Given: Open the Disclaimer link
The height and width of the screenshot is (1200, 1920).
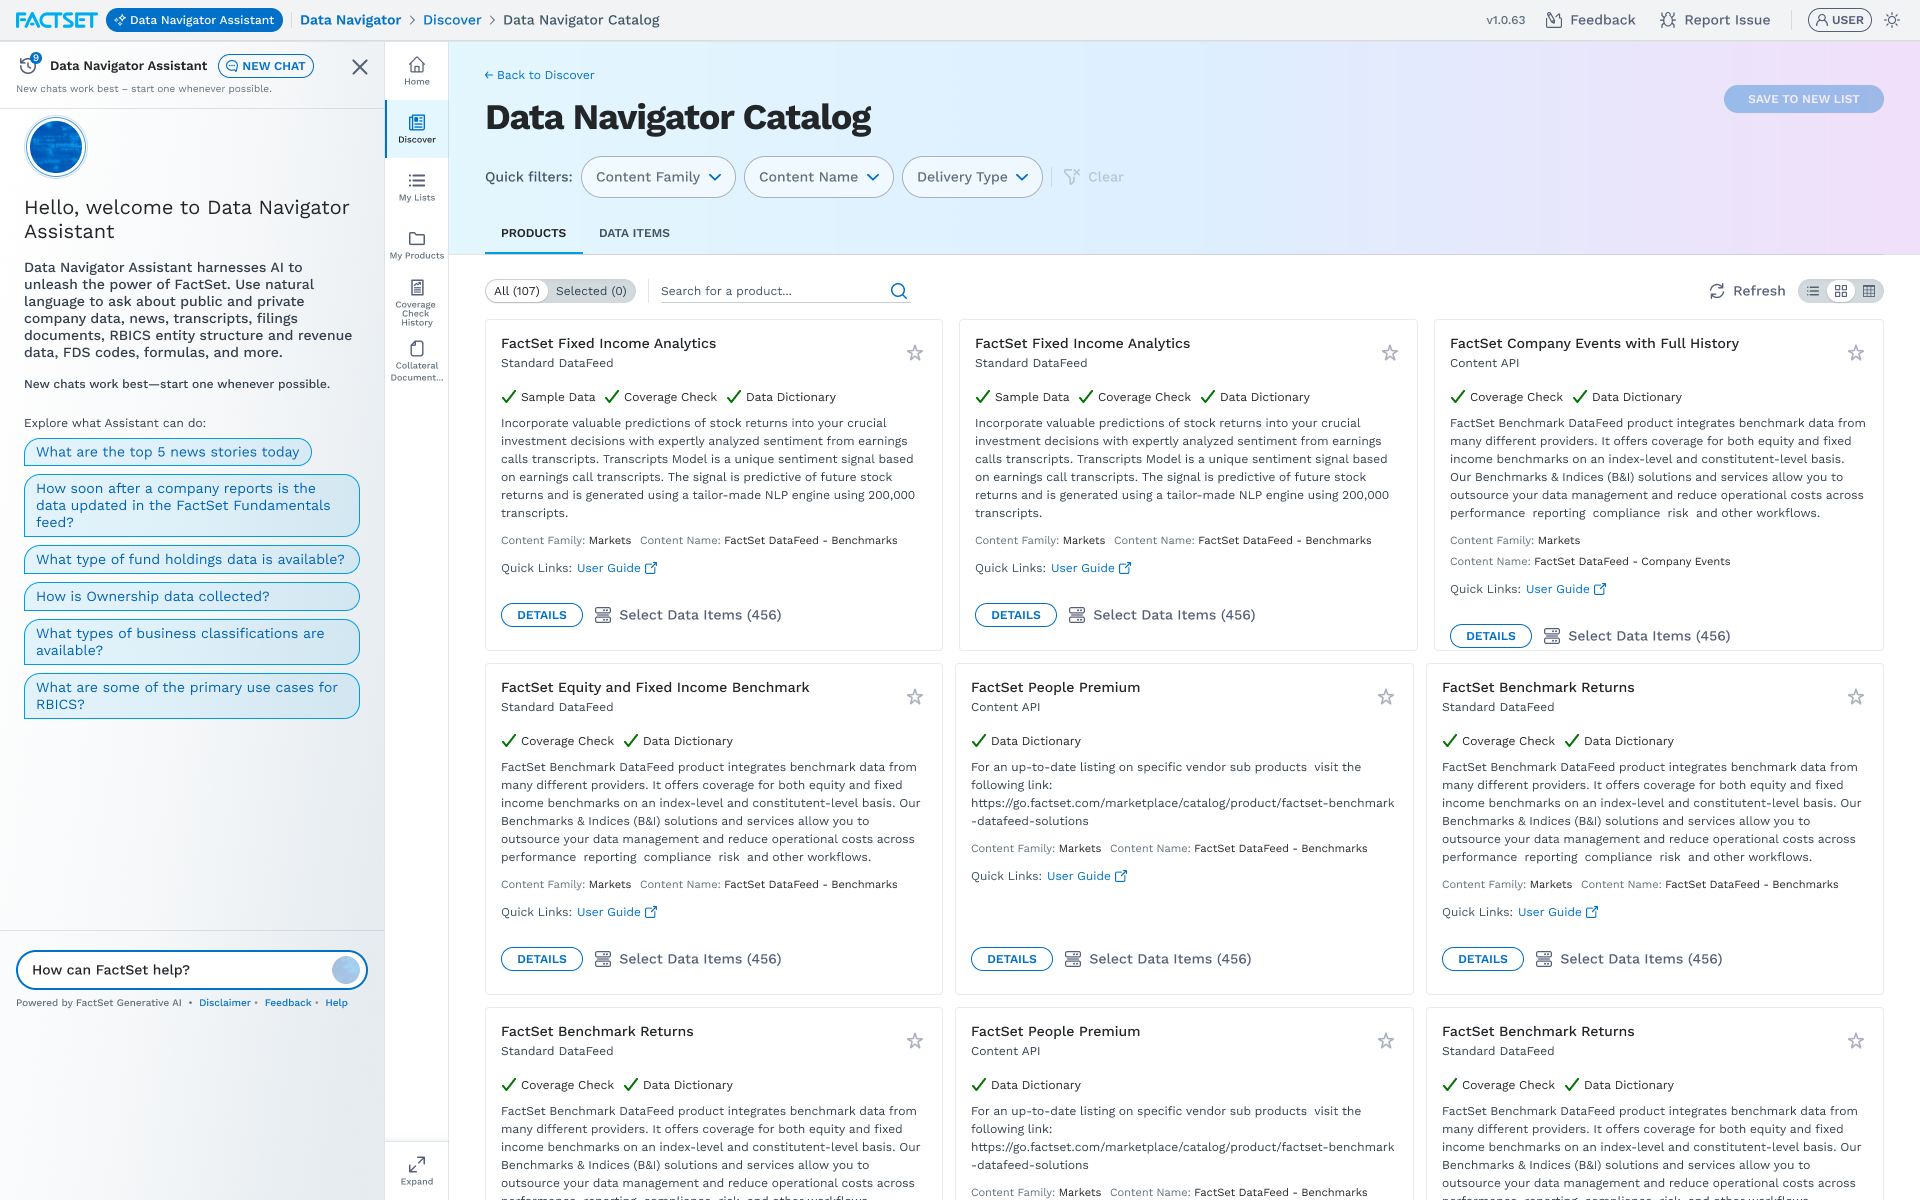Looking at the screenshot, I should click(225, 1003).
